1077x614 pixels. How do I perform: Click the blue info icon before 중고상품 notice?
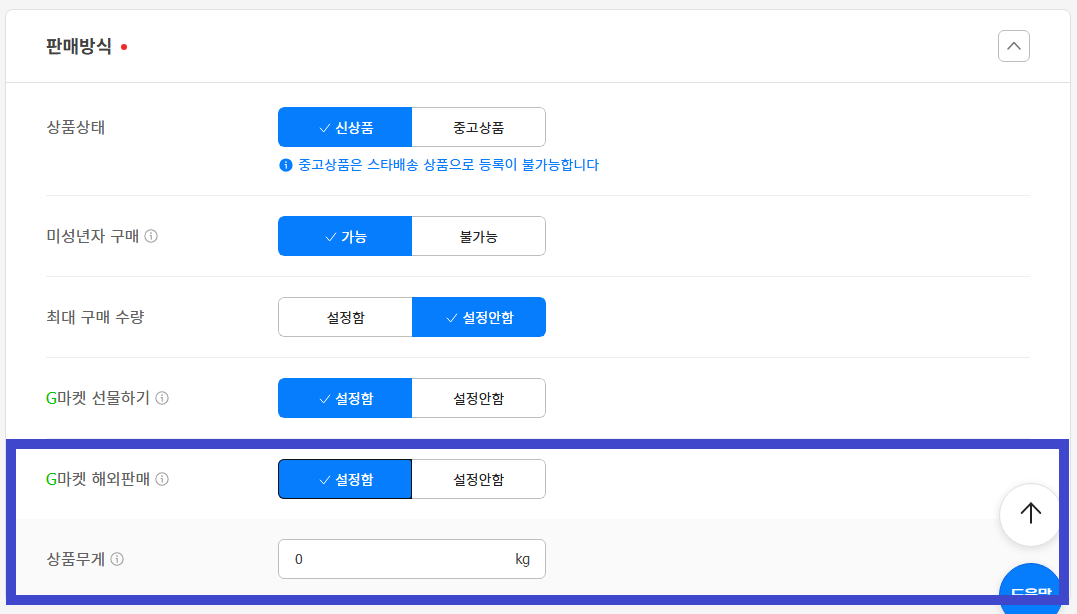[x=286, y=165]
